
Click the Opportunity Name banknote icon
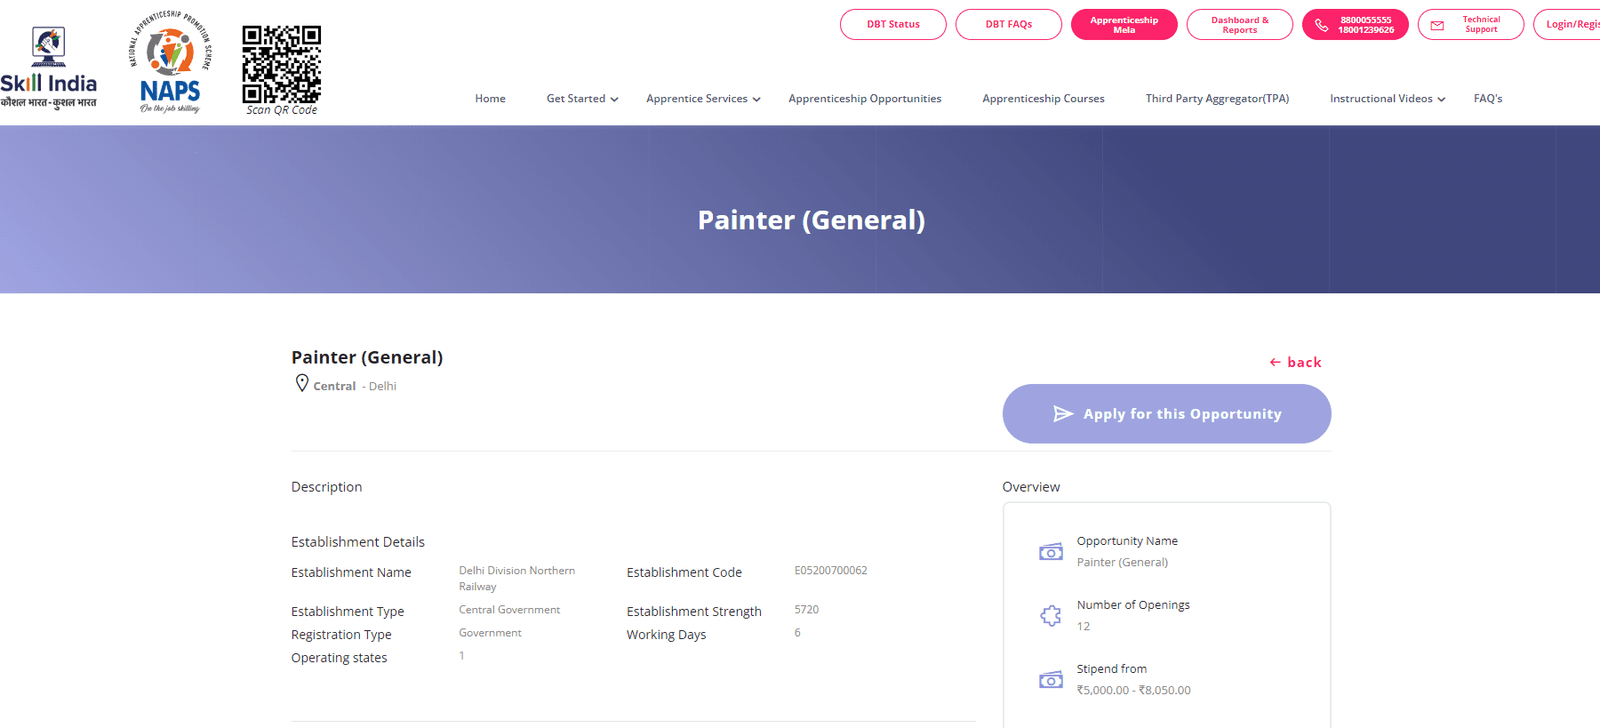pos(1051,552)
